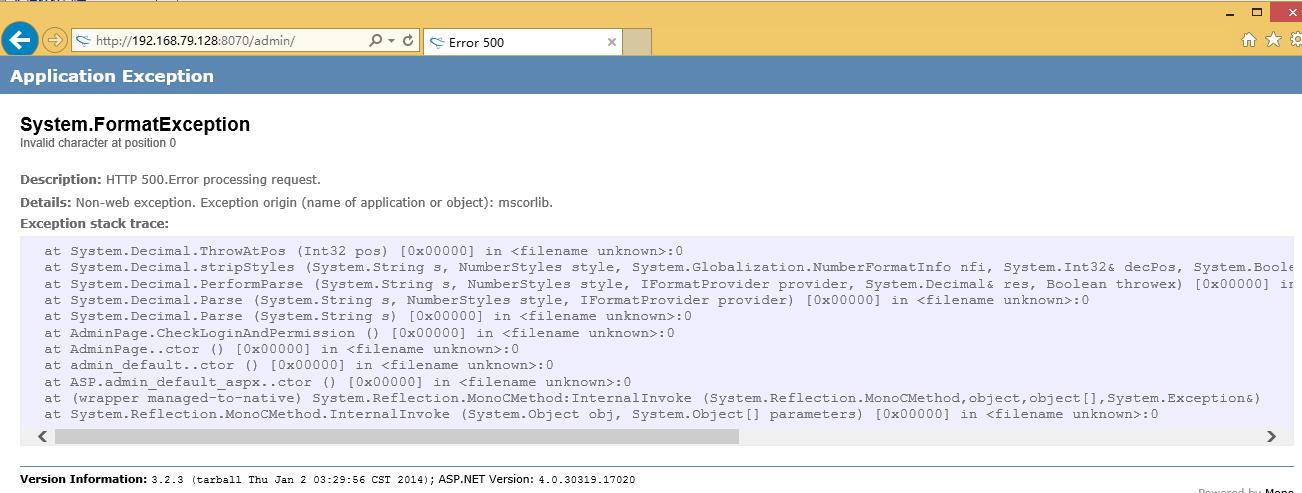
Task: Open the Tools gear menu
Action: (x=1295, y=40)
